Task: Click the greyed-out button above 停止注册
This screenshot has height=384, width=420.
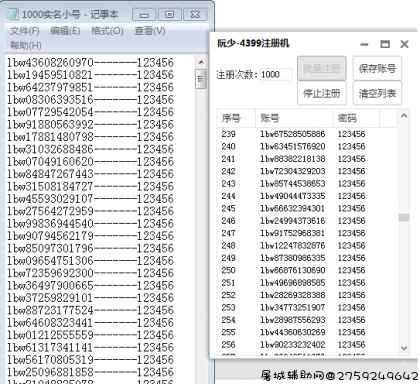Action: click(x=322, y=69)
